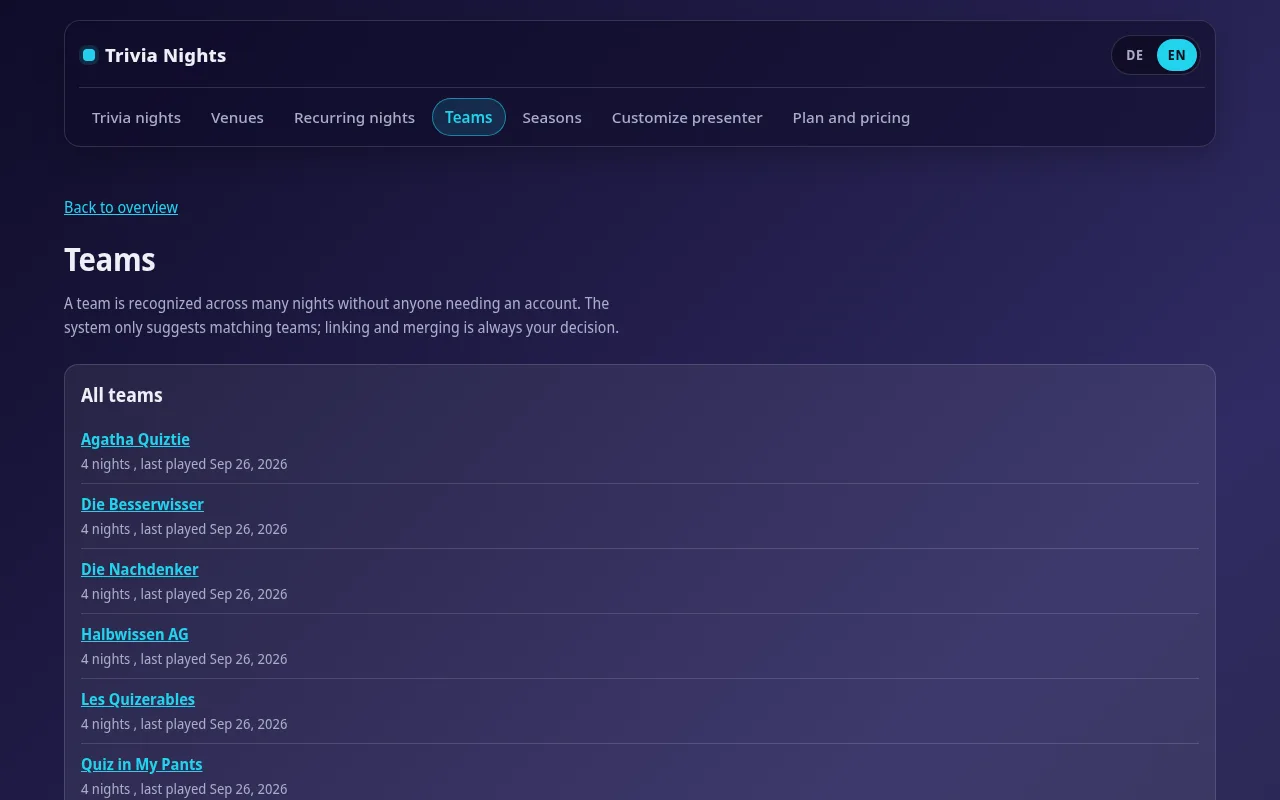Image resolution: width=1280 pixels, height=800 pixels.
Task: Click the All teams heading
Action: click(x=122, y=395)
